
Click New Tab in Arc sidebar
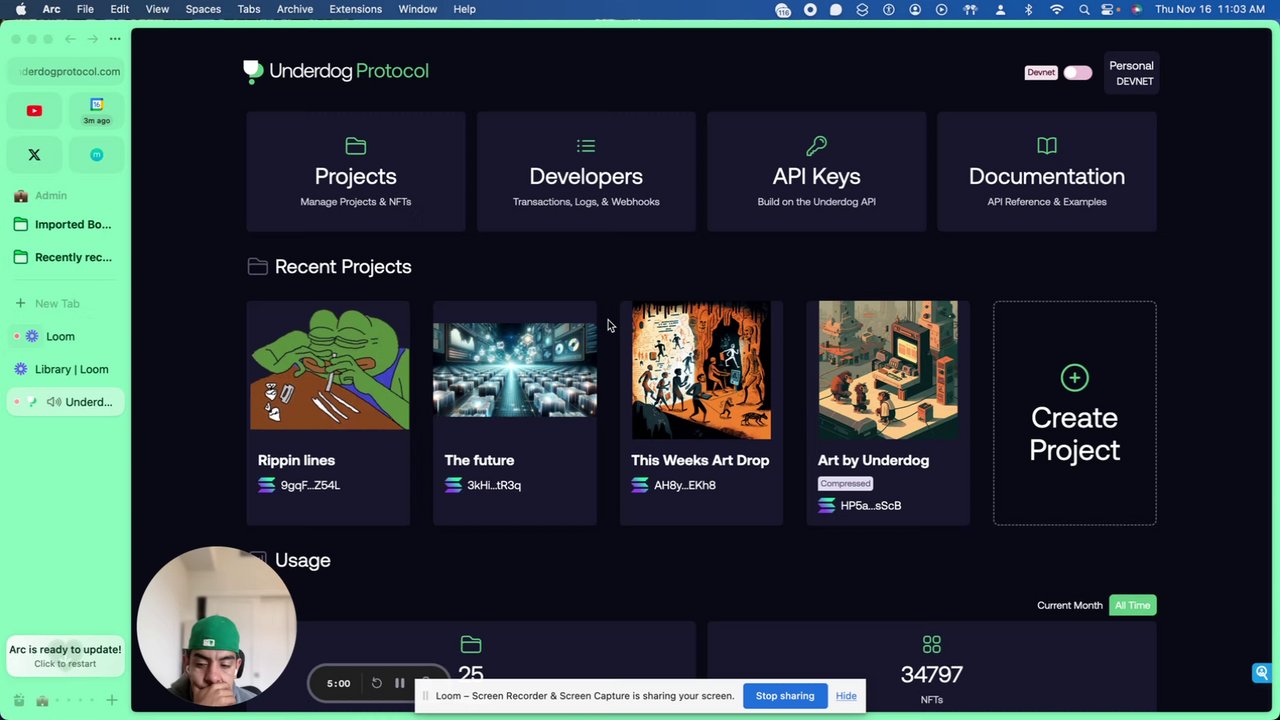click(x=66, y=303)
